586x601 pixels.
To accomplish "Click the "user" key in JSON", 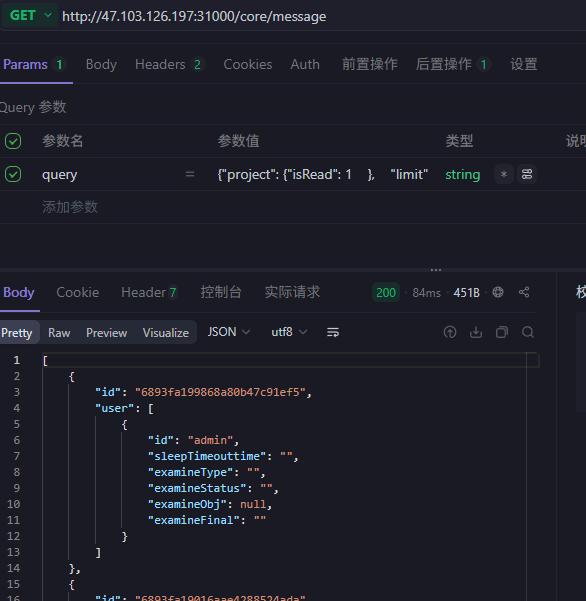I will [x=114, y=408].
